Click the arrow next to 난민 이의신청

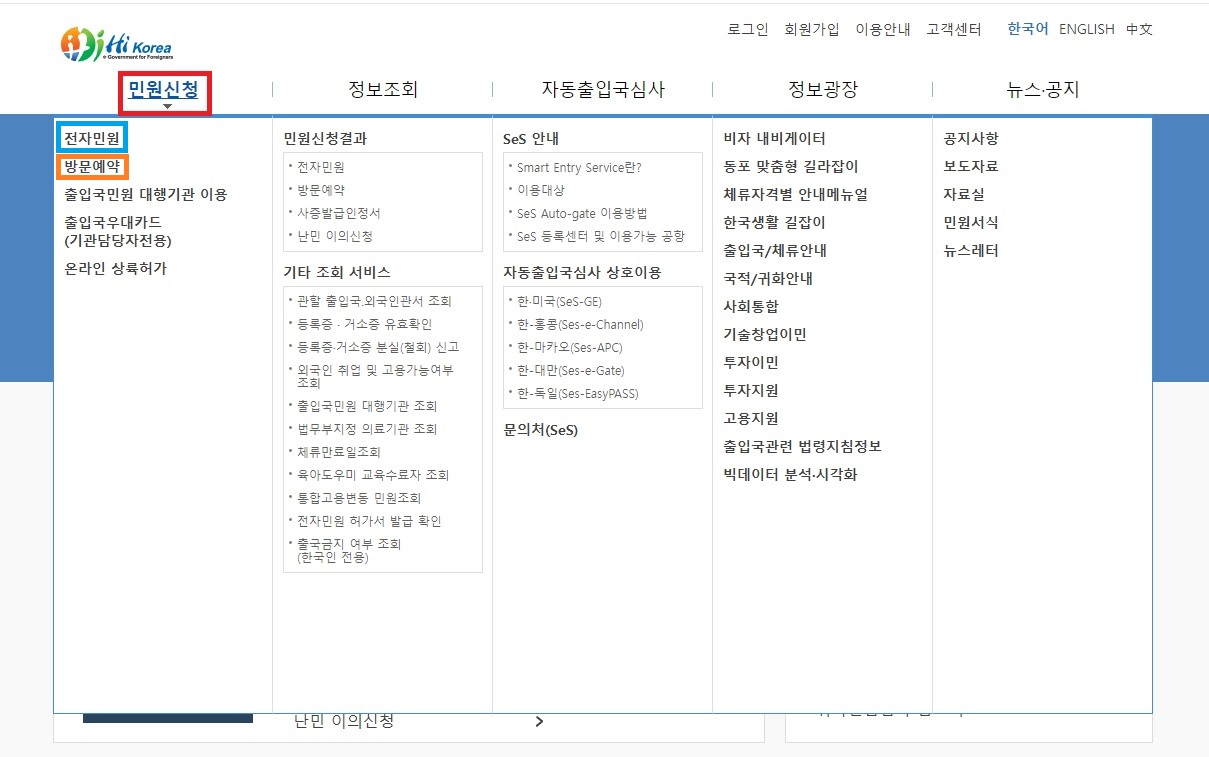tap(539, 721)
